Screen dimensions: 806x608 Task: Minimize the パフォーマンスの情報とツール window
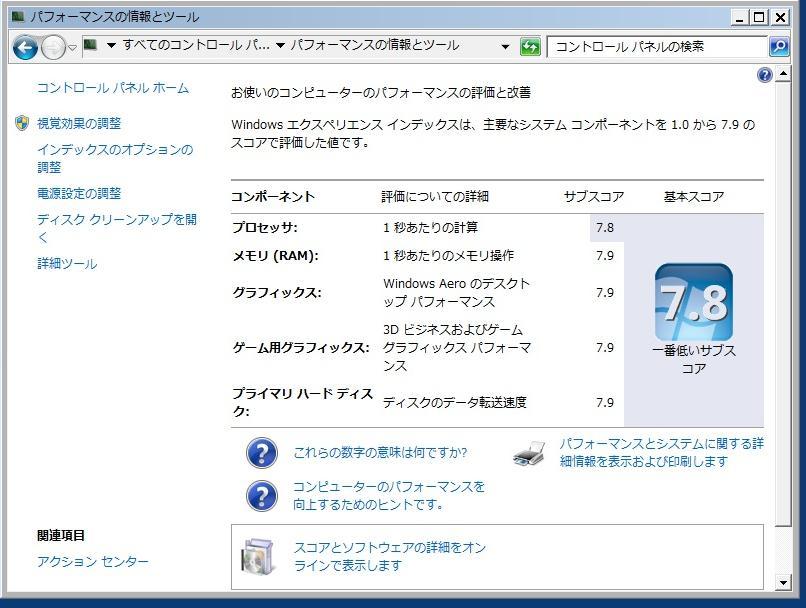(x=739, y=17)
